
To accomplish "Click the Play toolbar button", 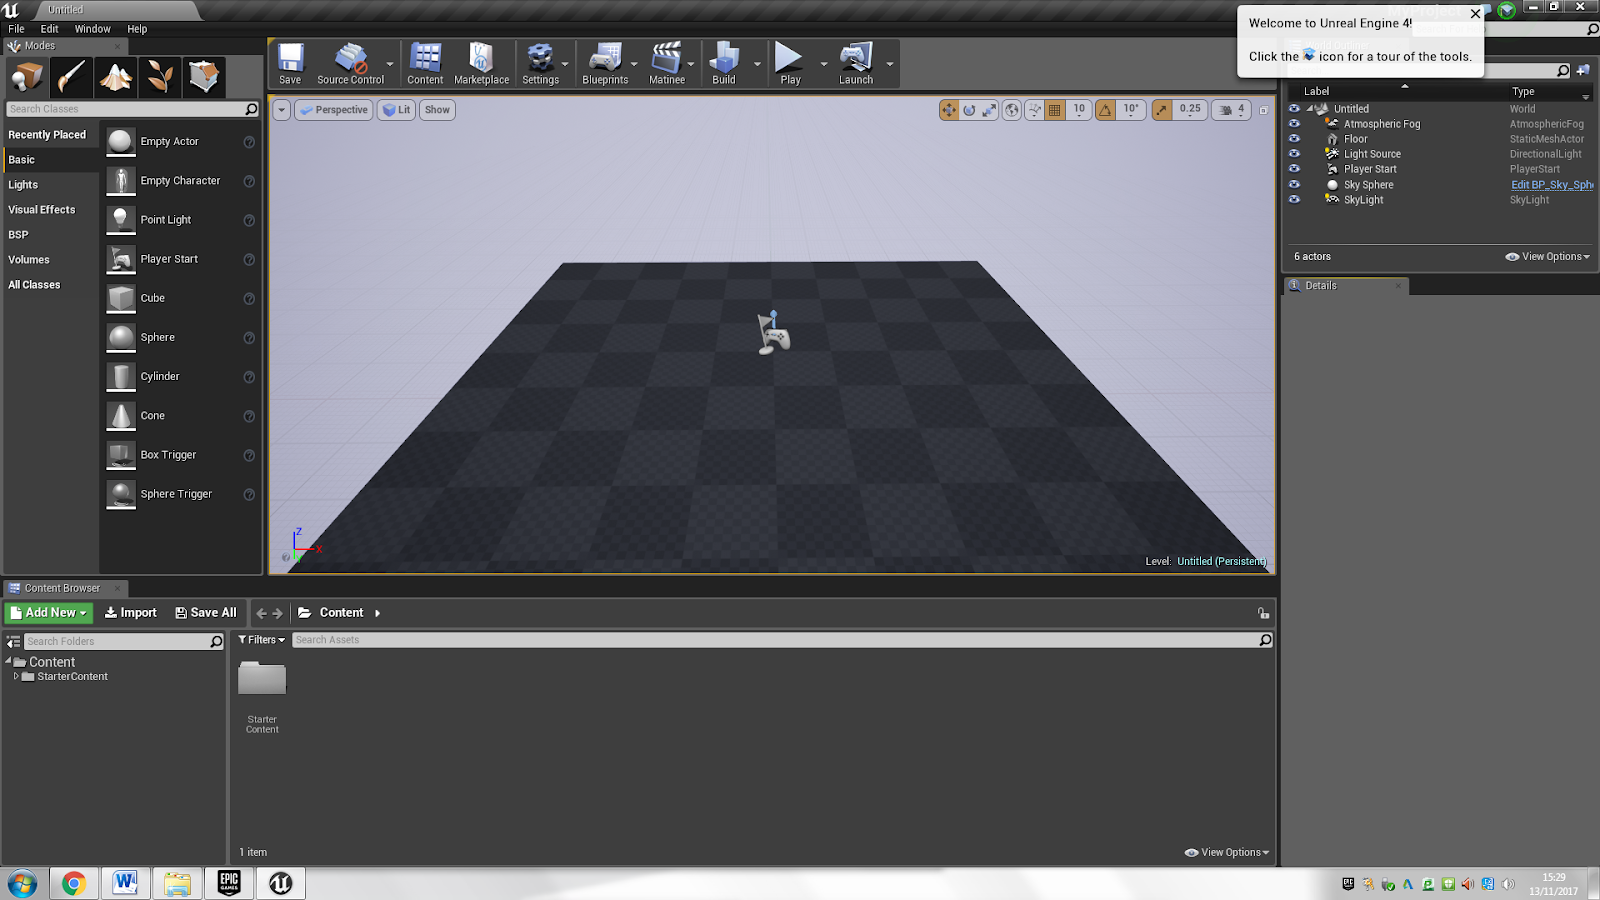I will [x=790, y=64].
